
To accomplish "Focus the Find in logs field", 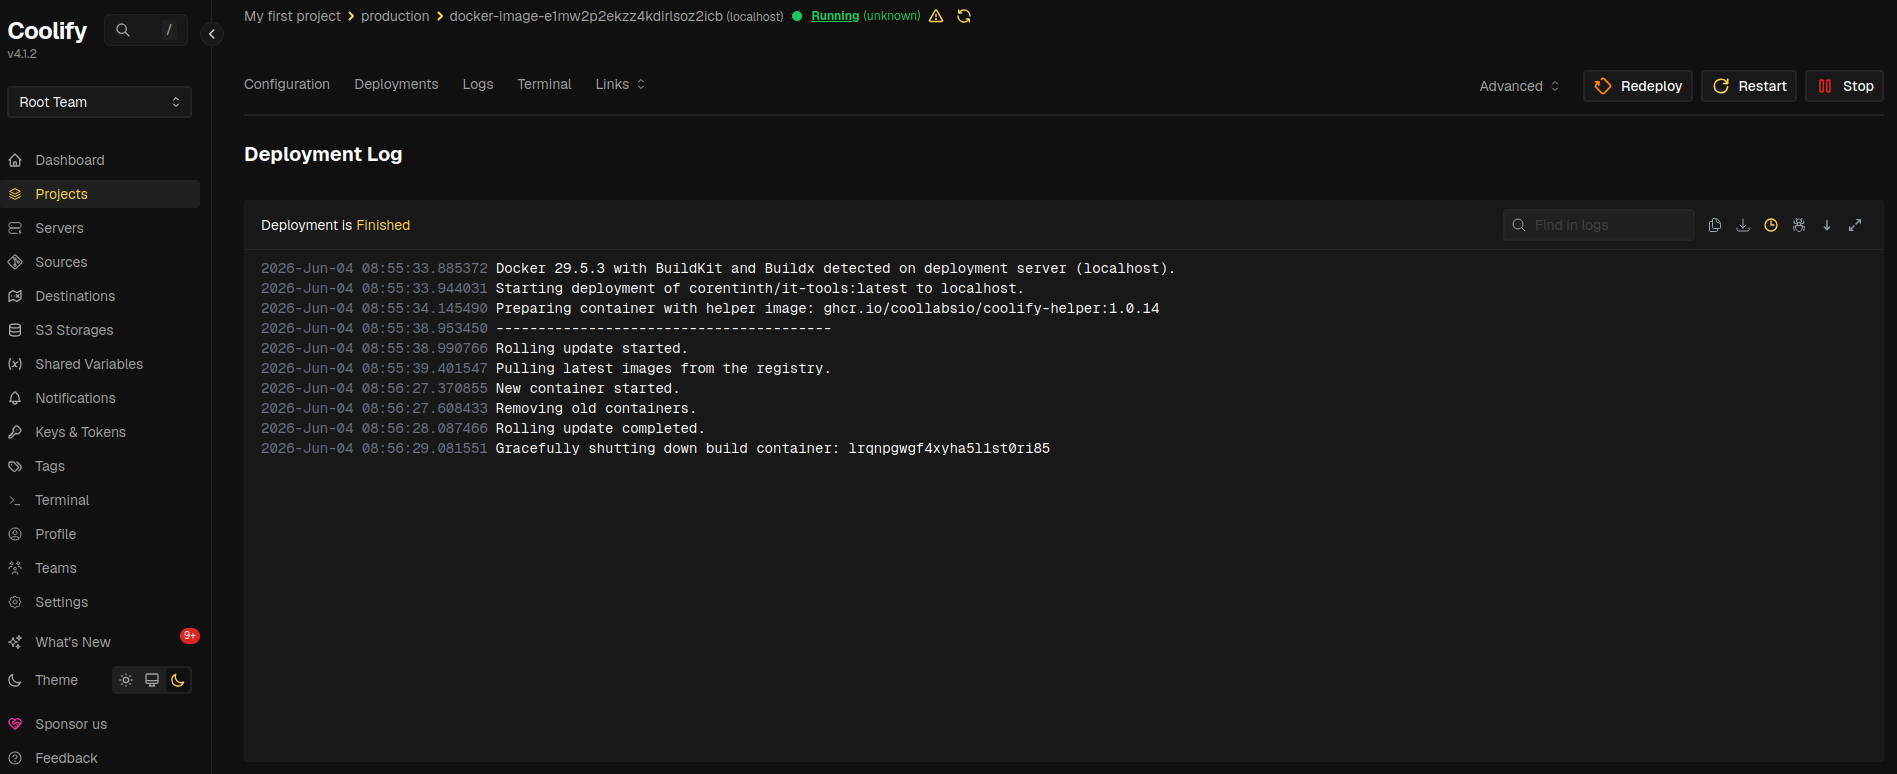I will [1598, 225].
